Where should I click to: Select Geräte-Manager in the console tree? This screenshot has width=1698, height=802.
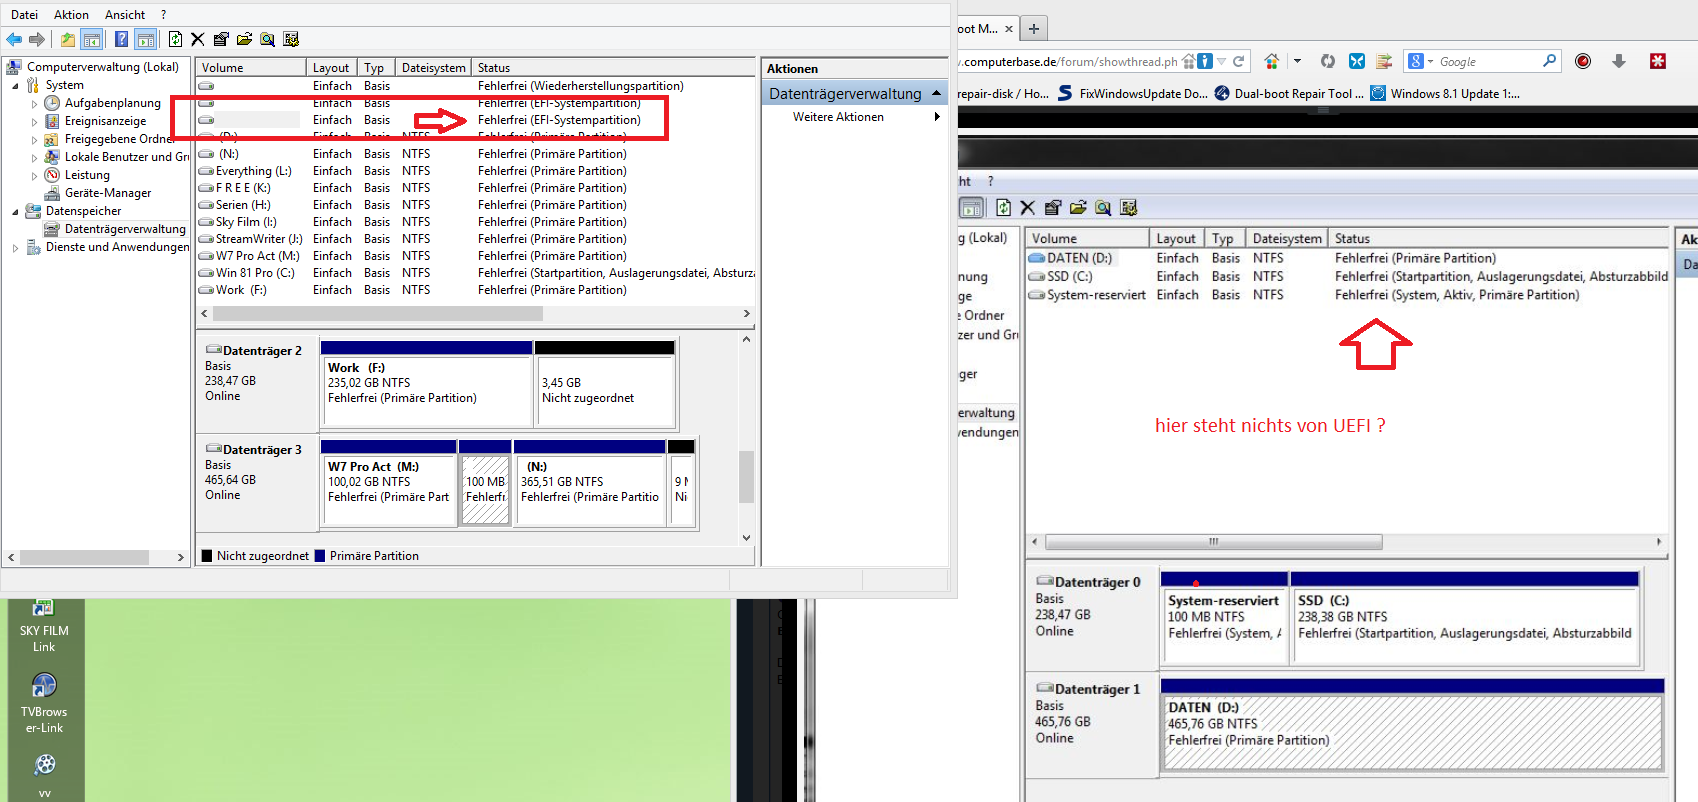pyautogui.click(x=108, y=193)
